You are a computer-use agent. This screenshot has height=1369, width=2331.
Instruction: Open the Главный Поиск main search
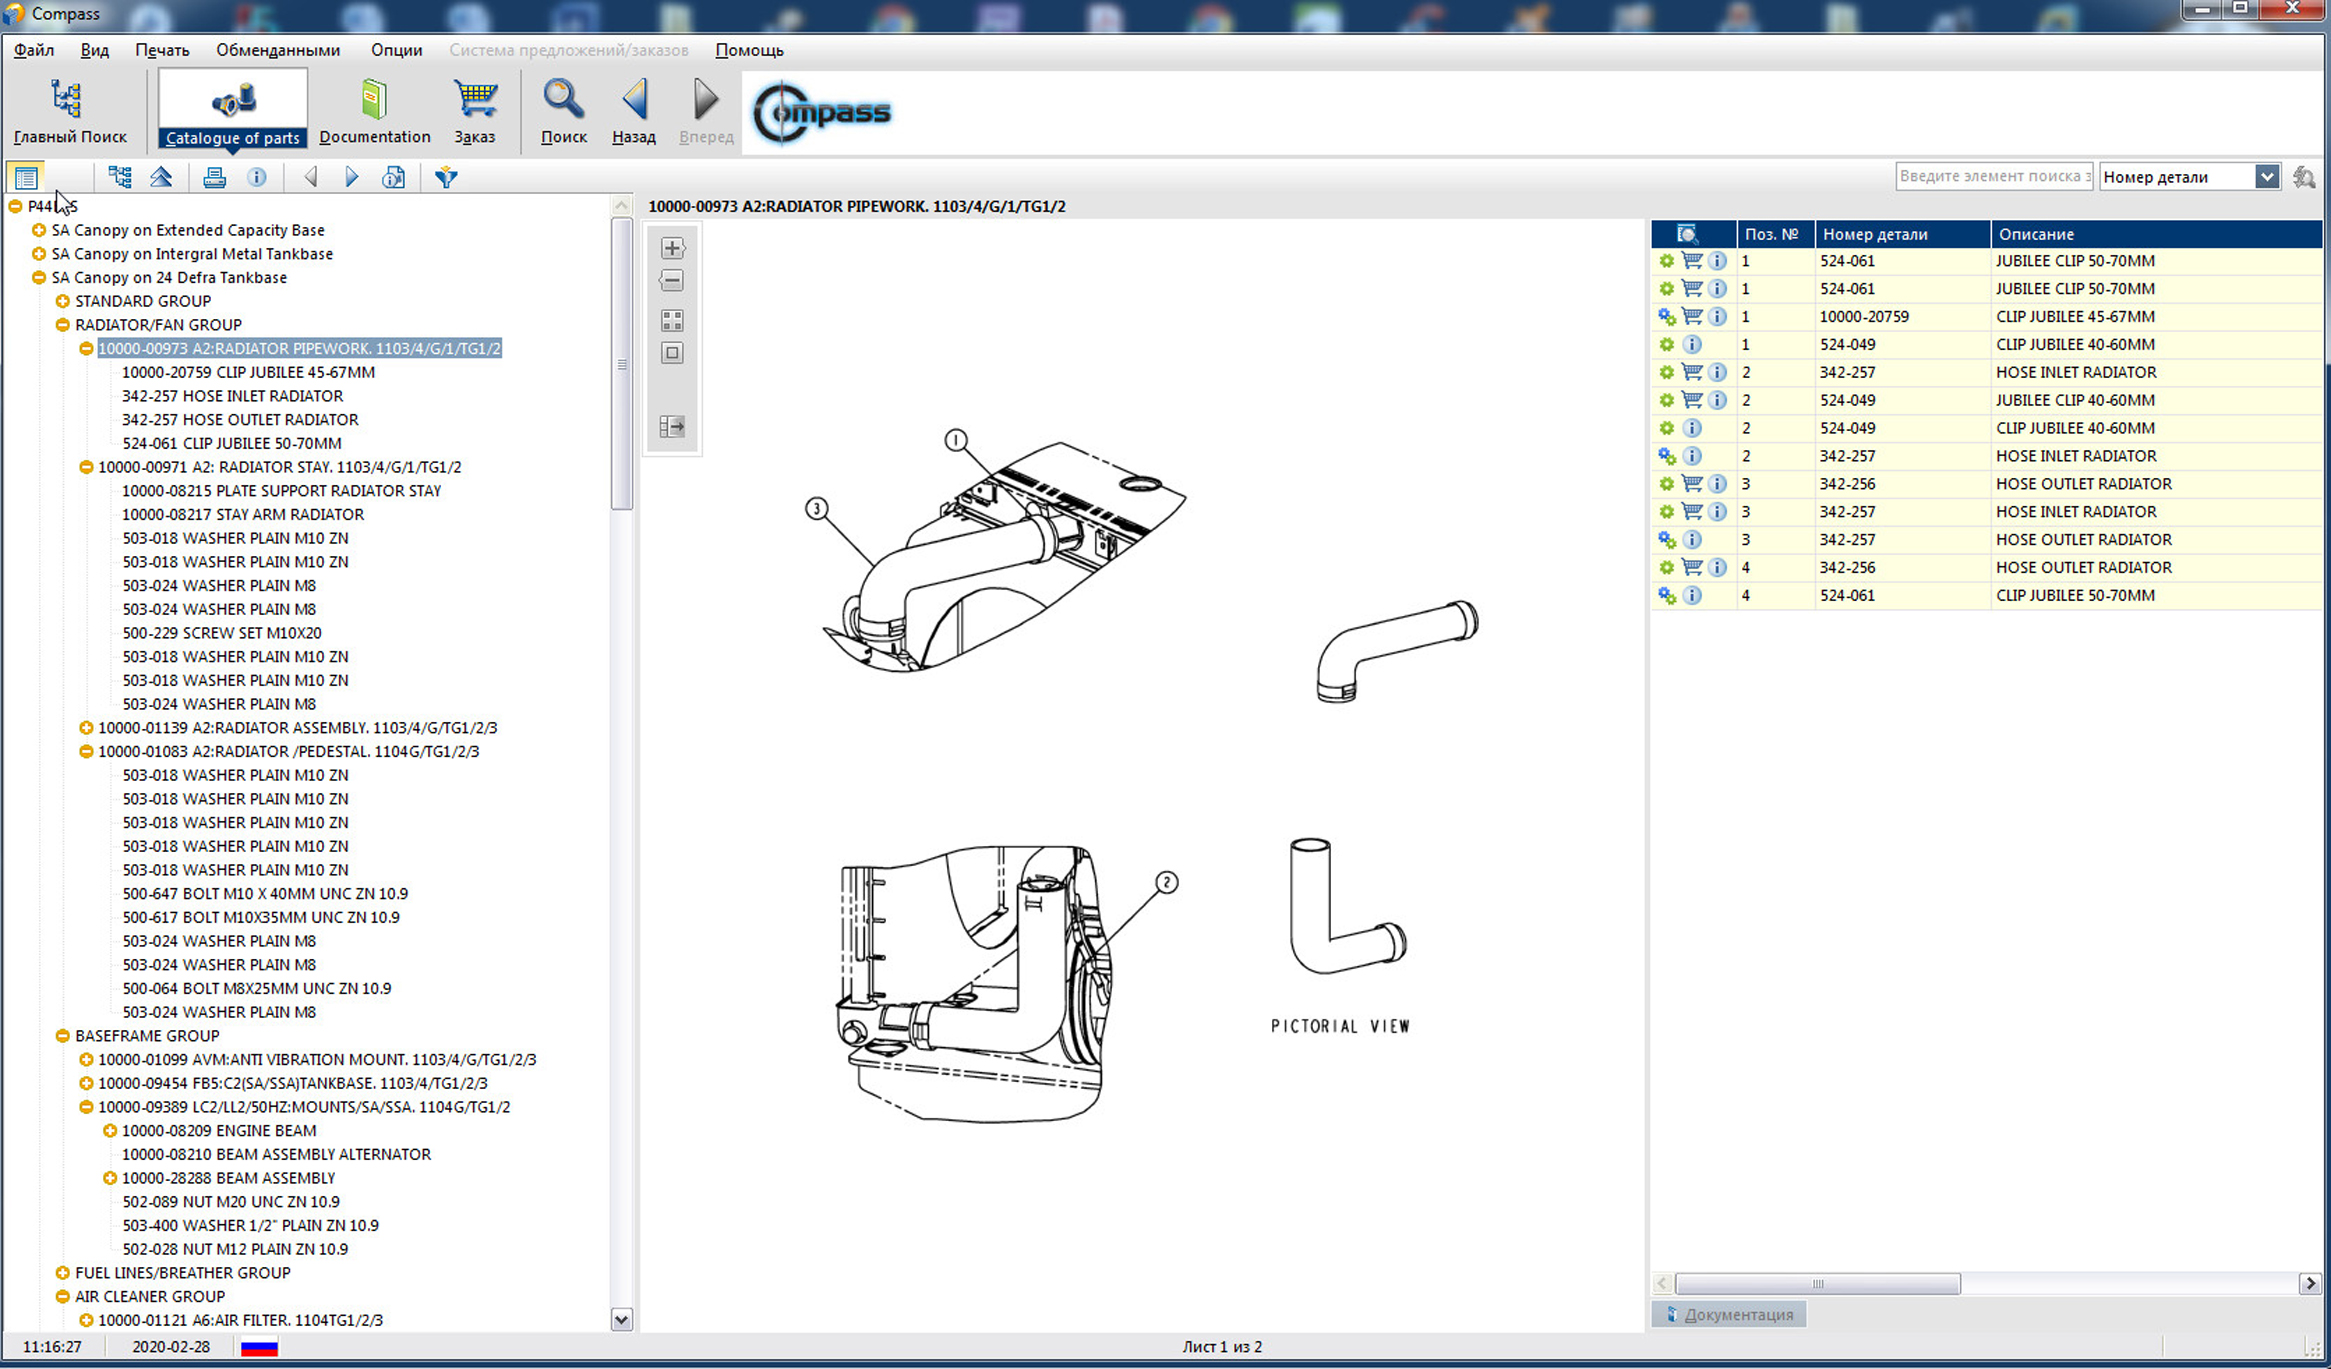(x=69, y=110)
